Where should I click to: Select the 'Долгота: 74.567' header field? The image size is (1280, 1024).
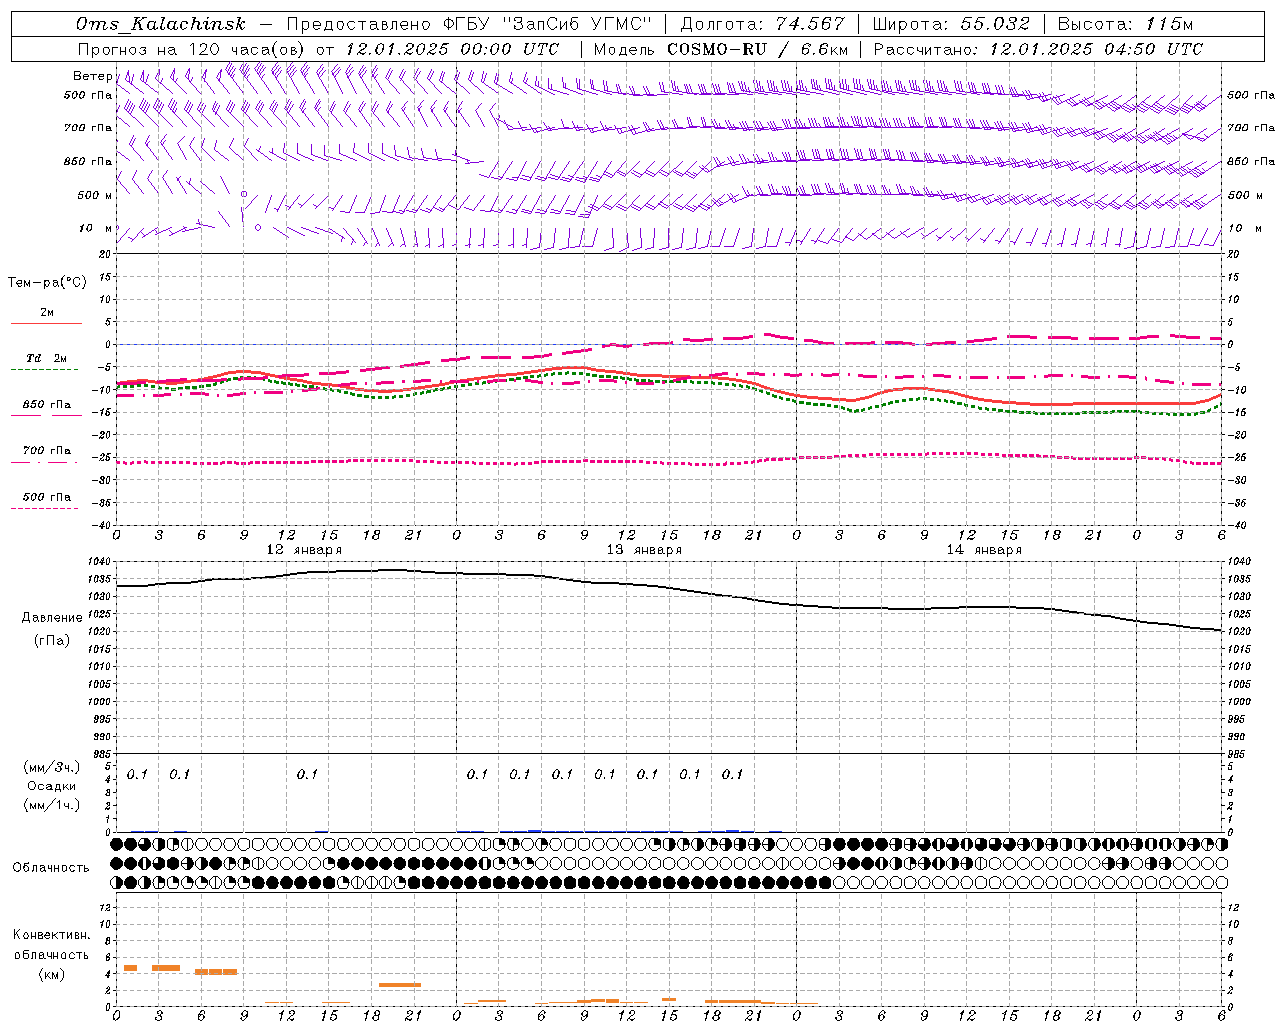point(762,24)
